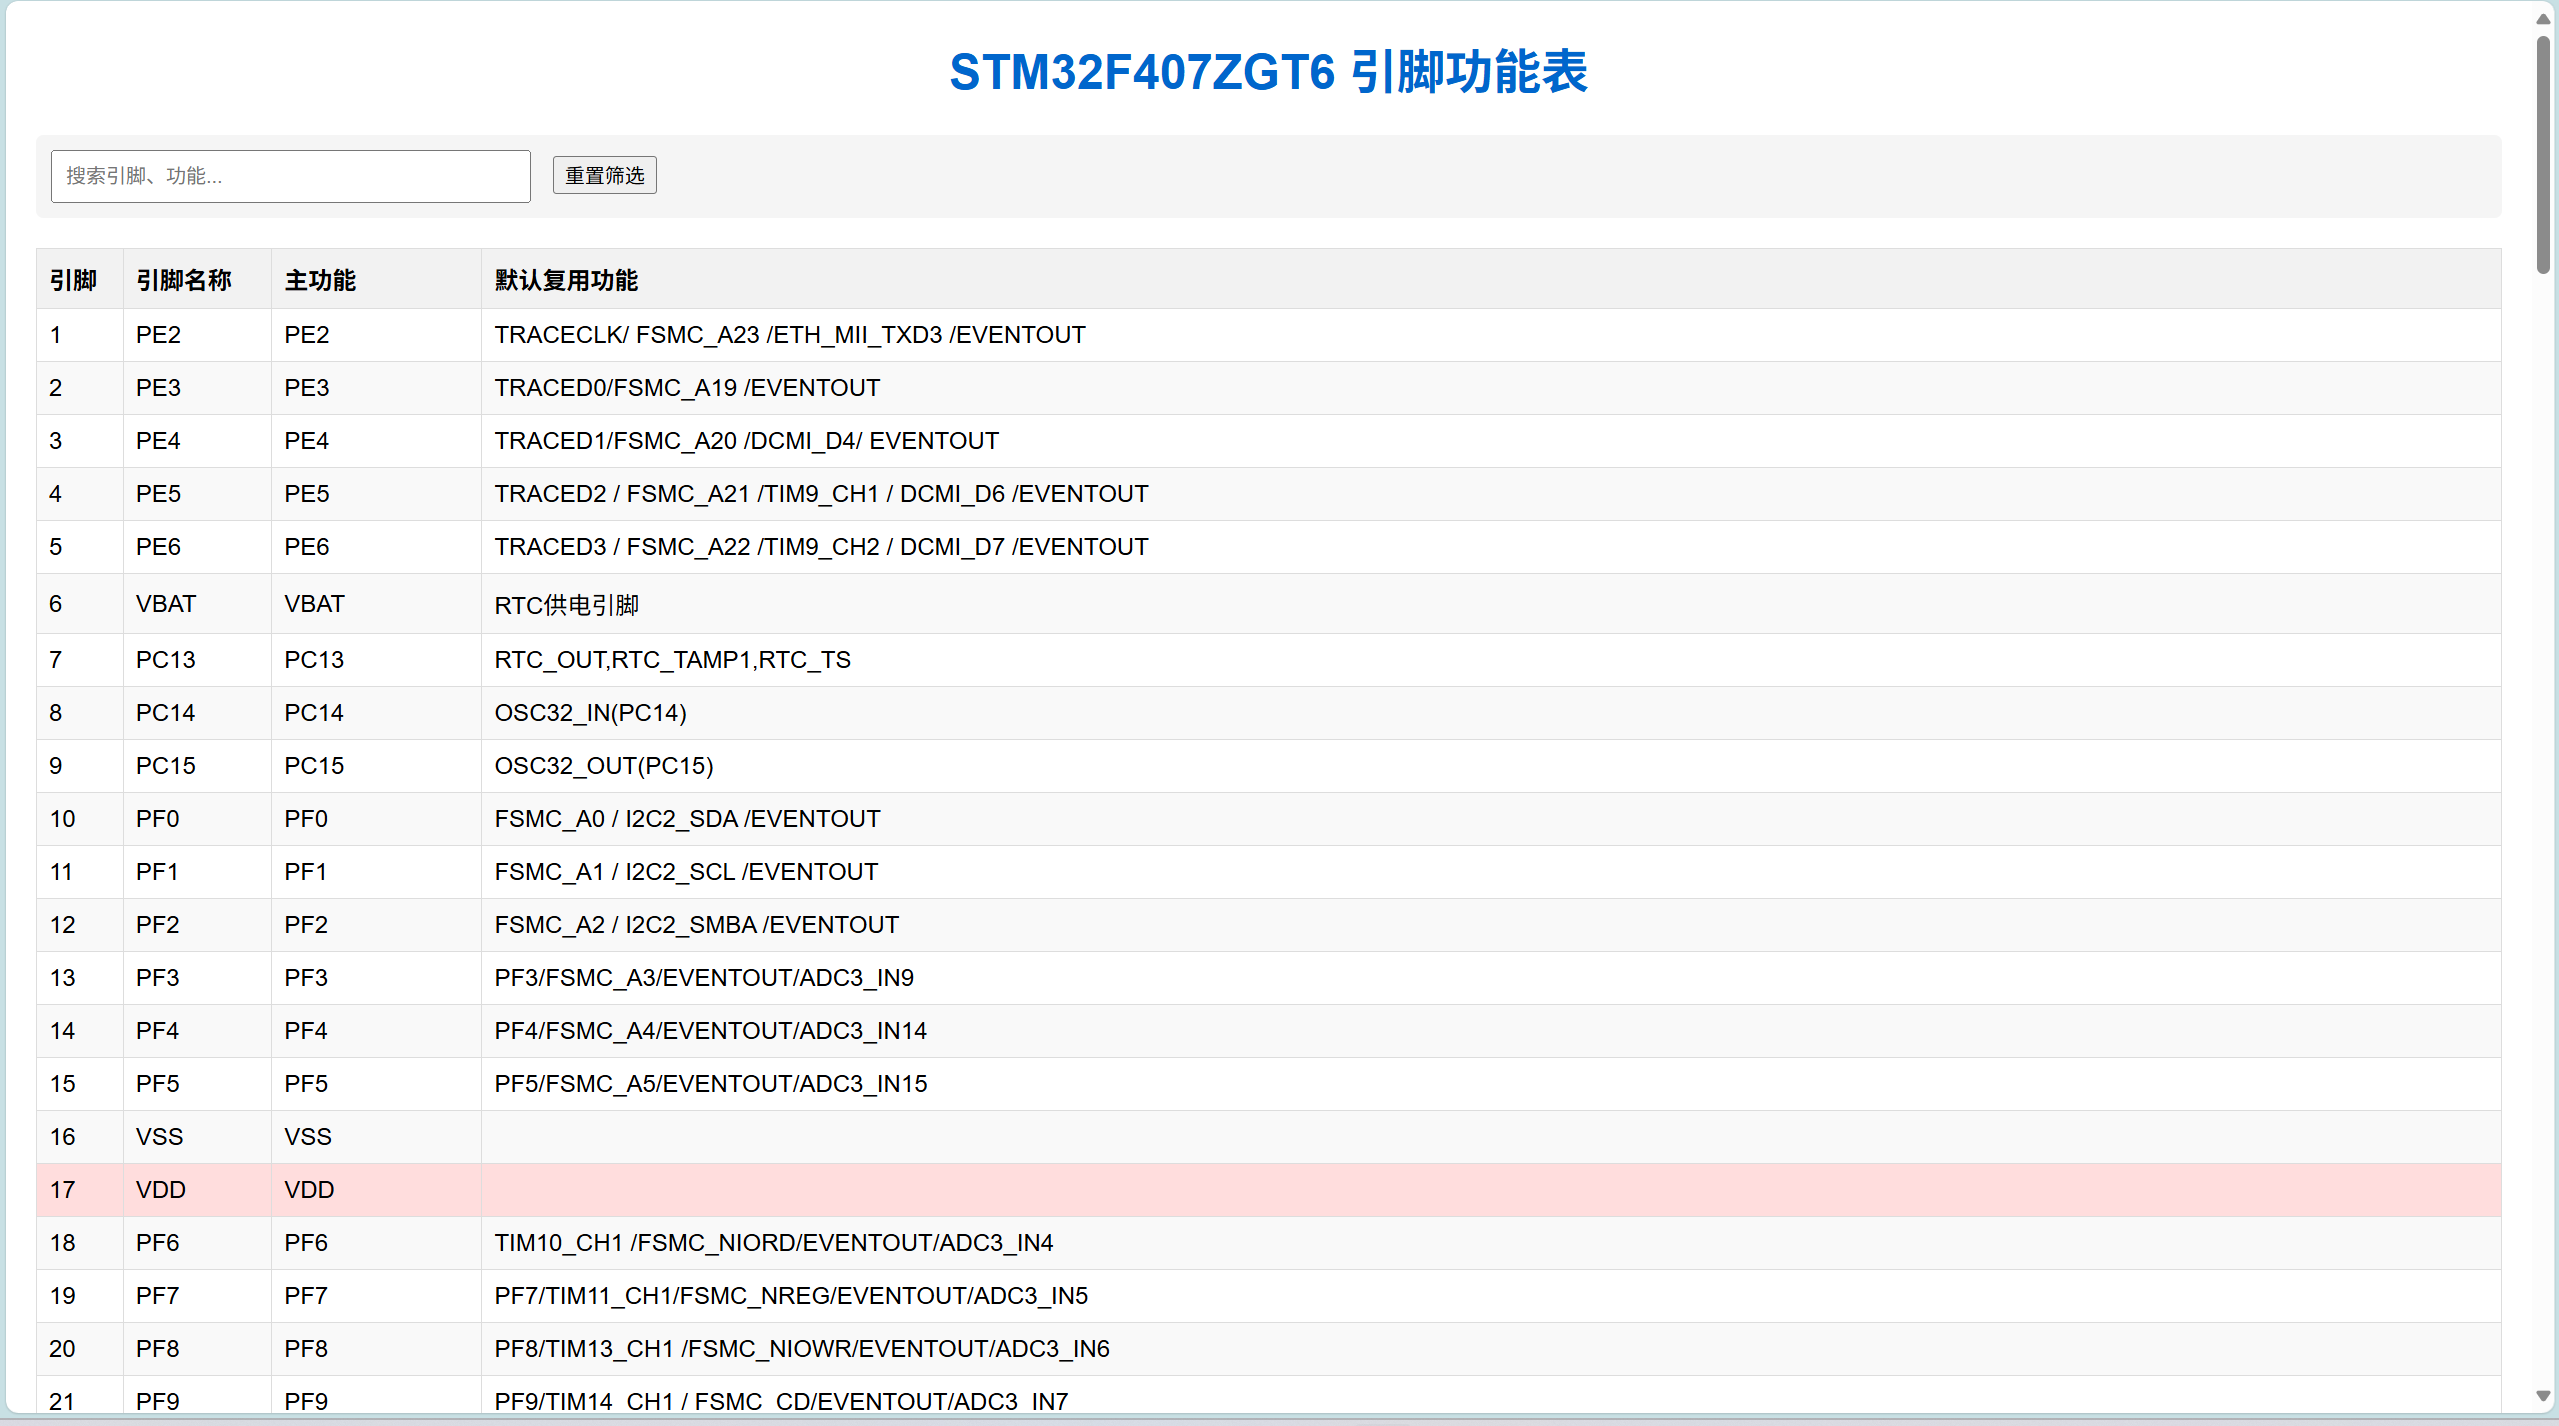Click the 默认复用功能 column header
Viewport: 2559px width, 1426px height.
[1491, 279]
